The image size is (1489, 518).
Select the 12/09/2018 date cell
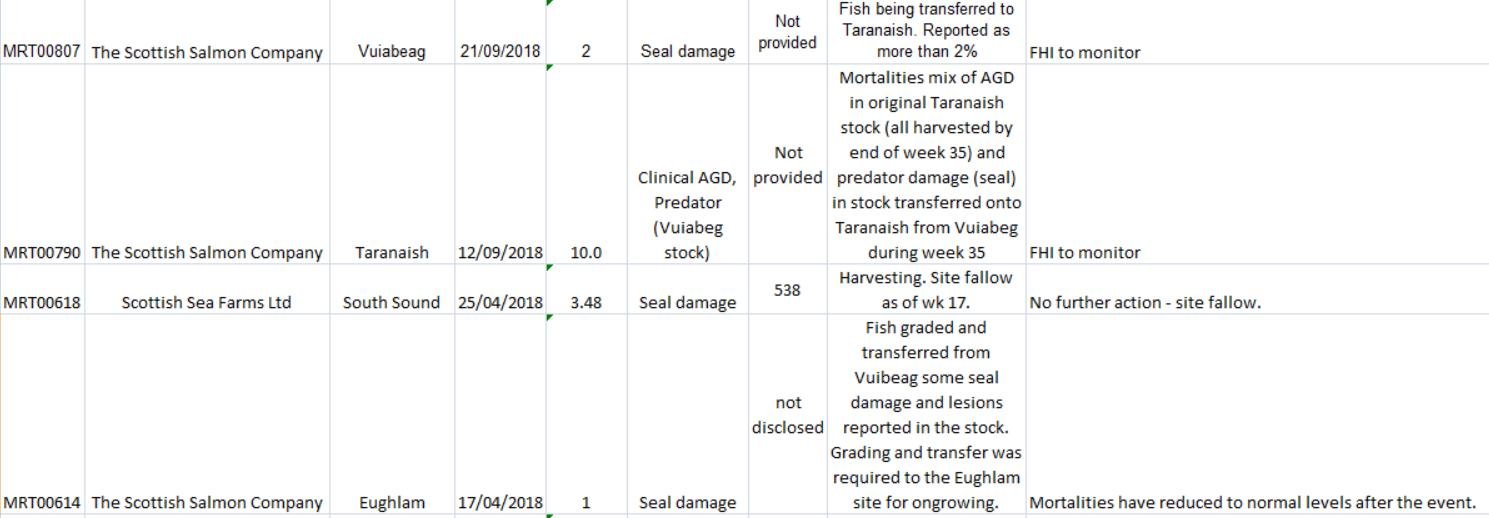(500, 252)
